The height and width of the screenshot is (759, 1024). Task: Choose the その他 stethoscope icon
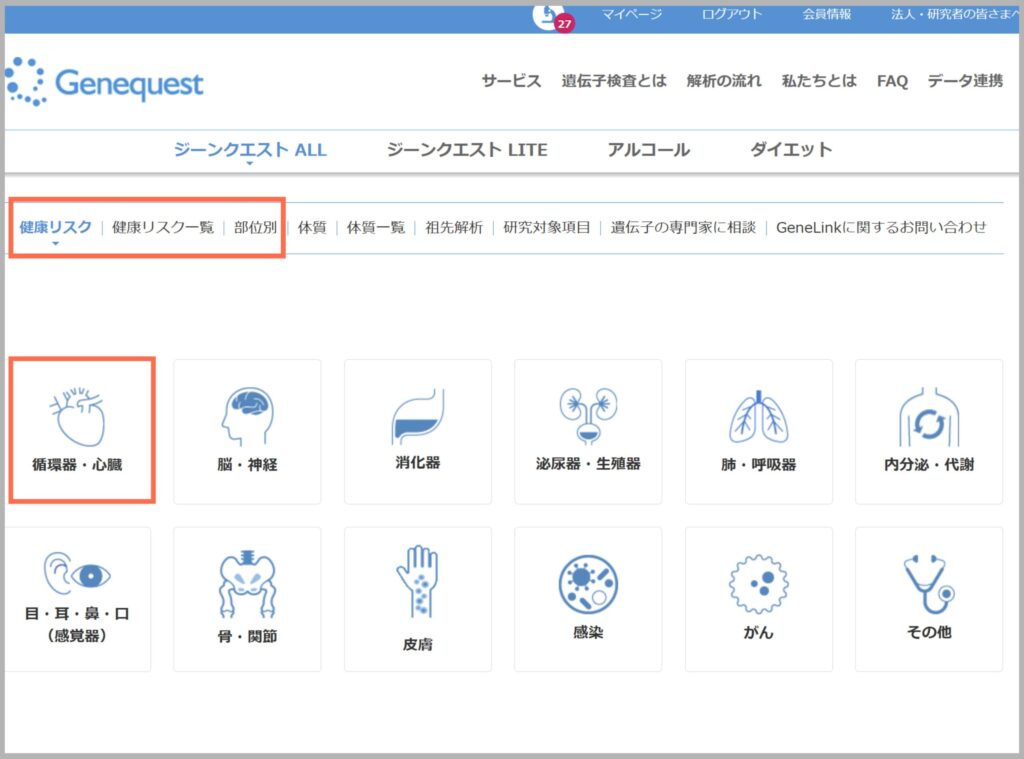[929, 584]
